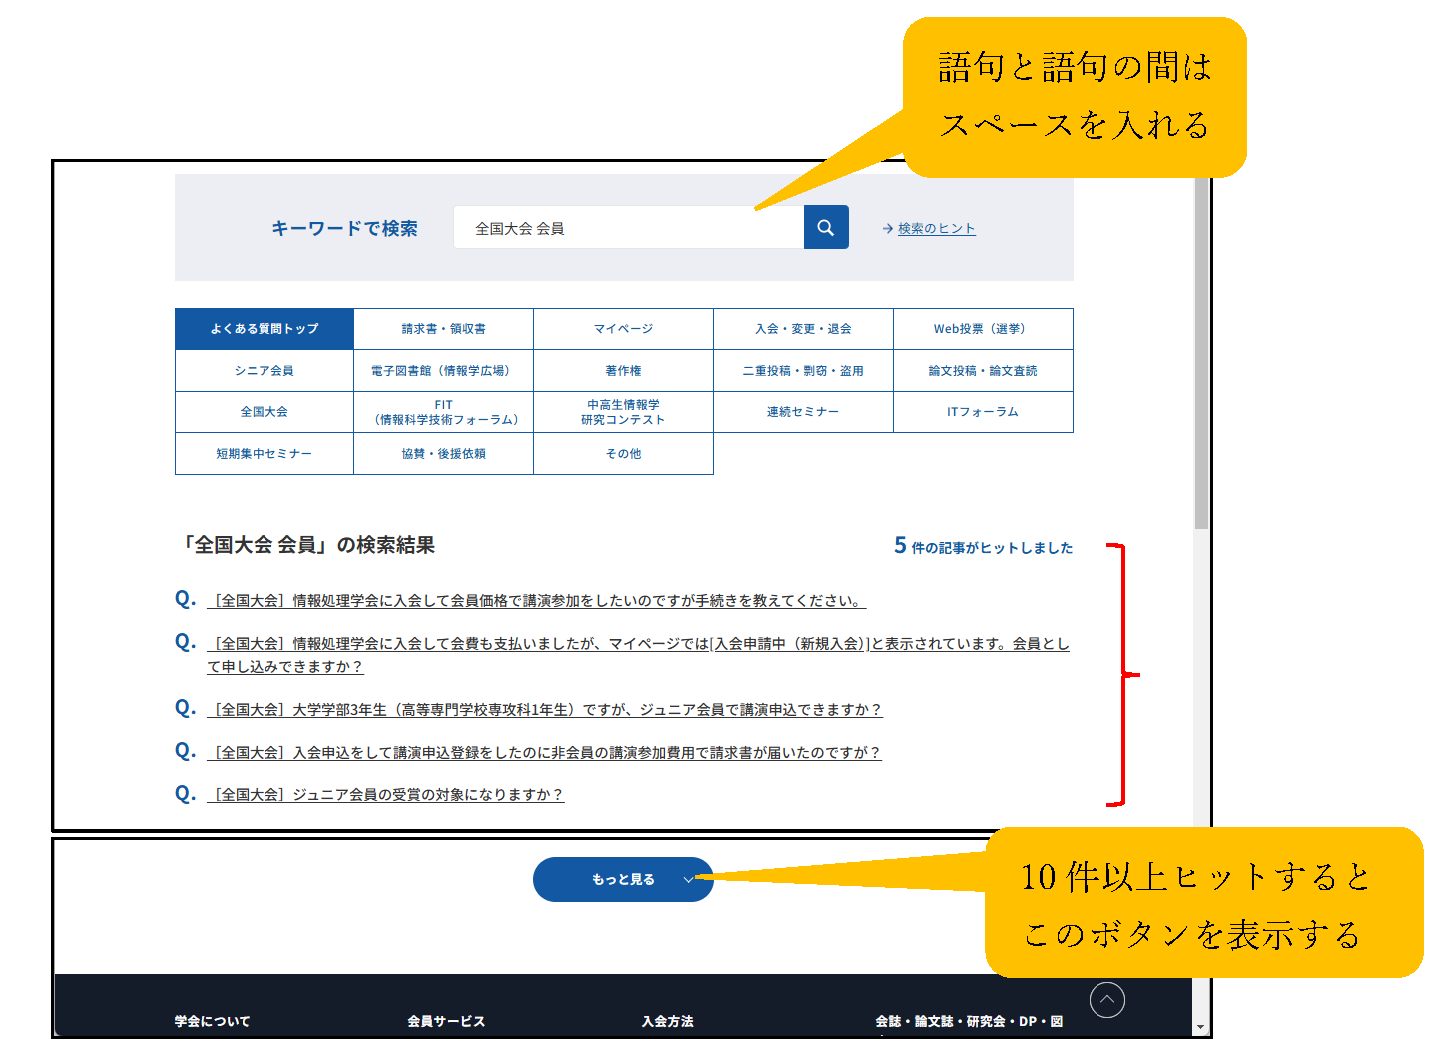Viewport: 1450px width, 1063px height.
Task: Select the ITフォーラム category
Action: (982, 412)
